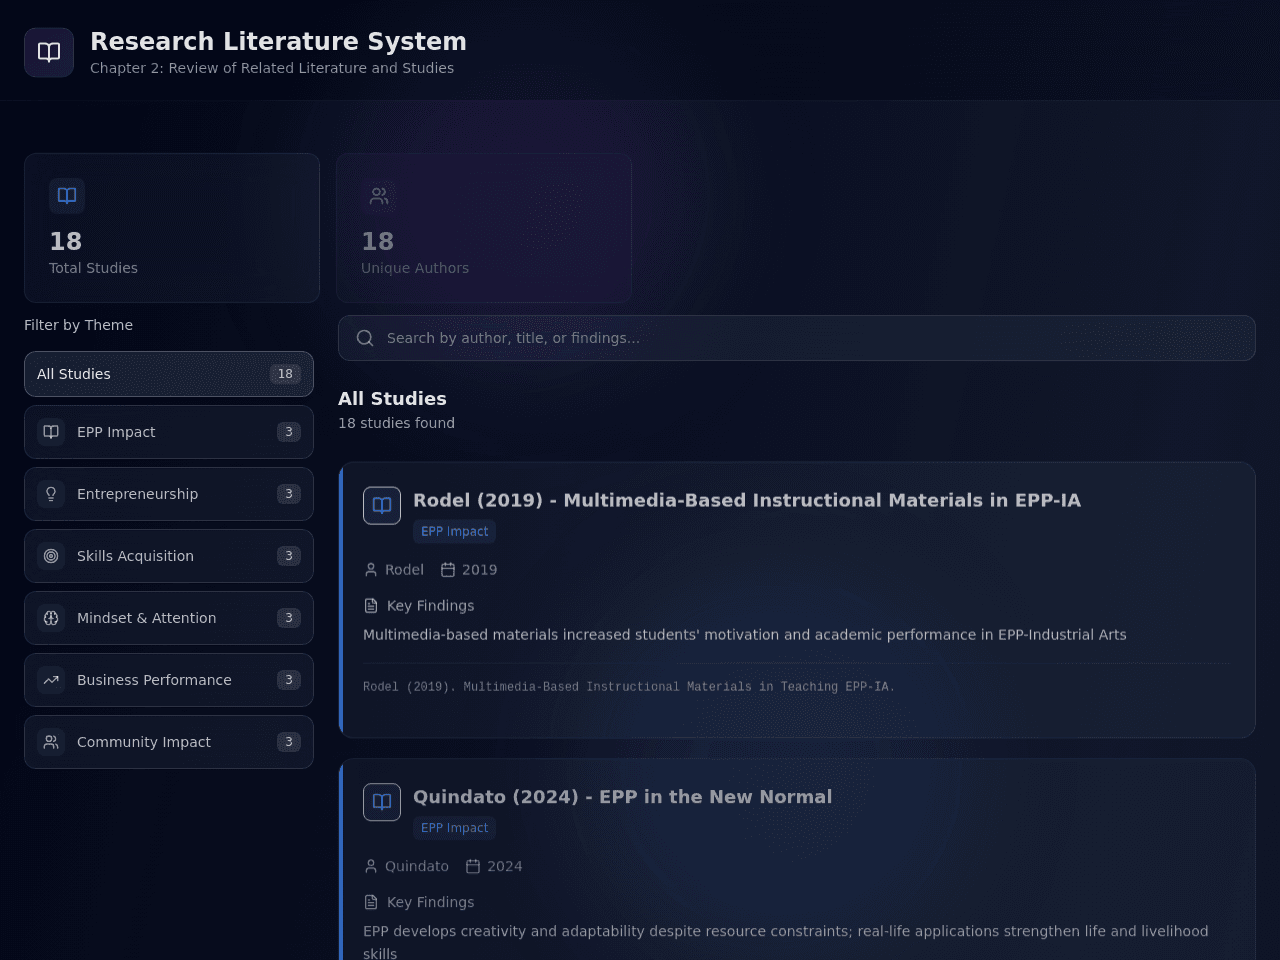The width and height of the screenshot is (1280, 960).
Task: Click the Entrepreneurship lightbulb icon
Action: tap(51, 494)
